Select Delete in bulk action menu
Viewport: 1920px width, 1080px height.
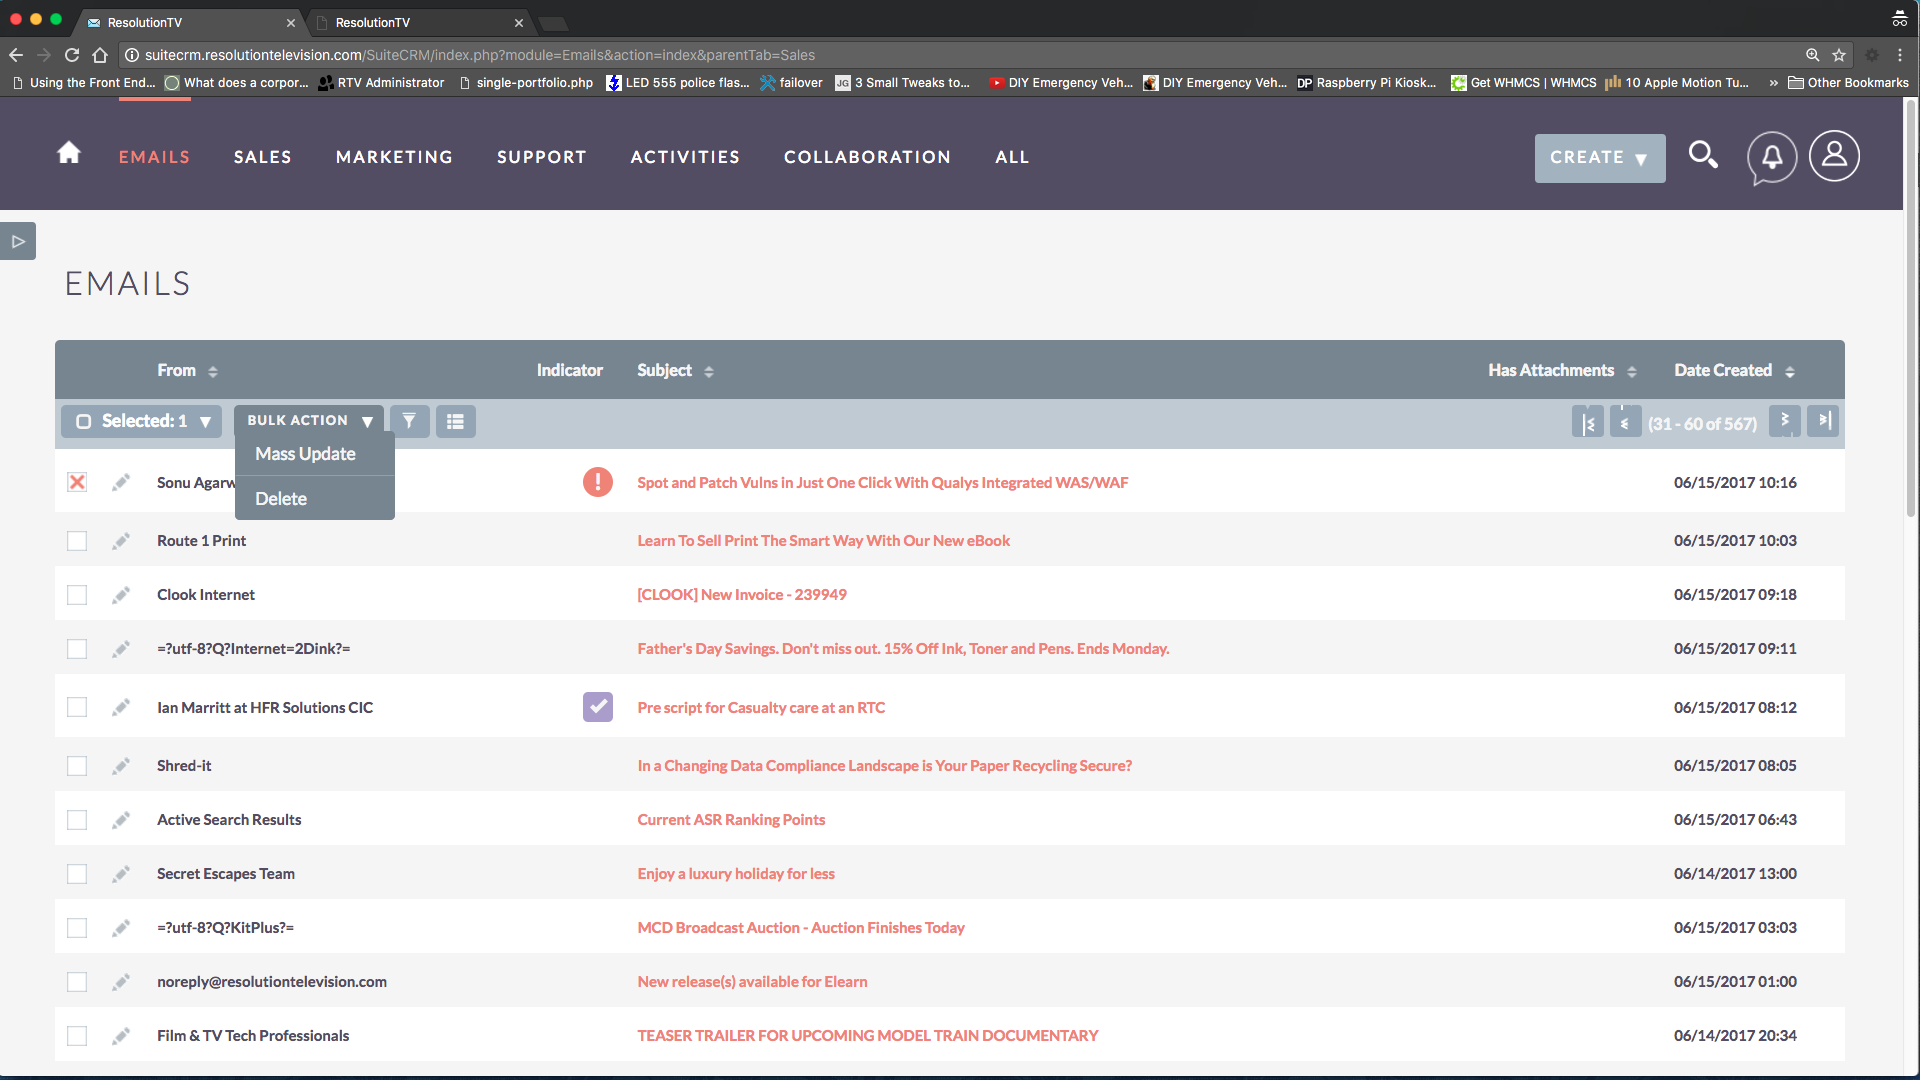[281, 499]
